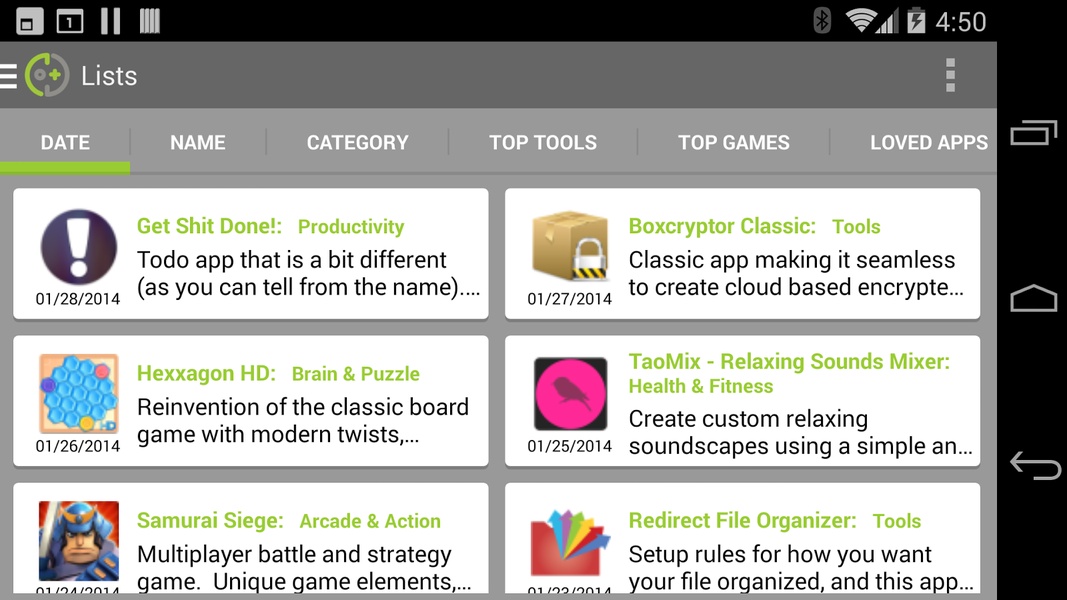Tap the Android home button
1067x600 pixels.
(1034, 298)
